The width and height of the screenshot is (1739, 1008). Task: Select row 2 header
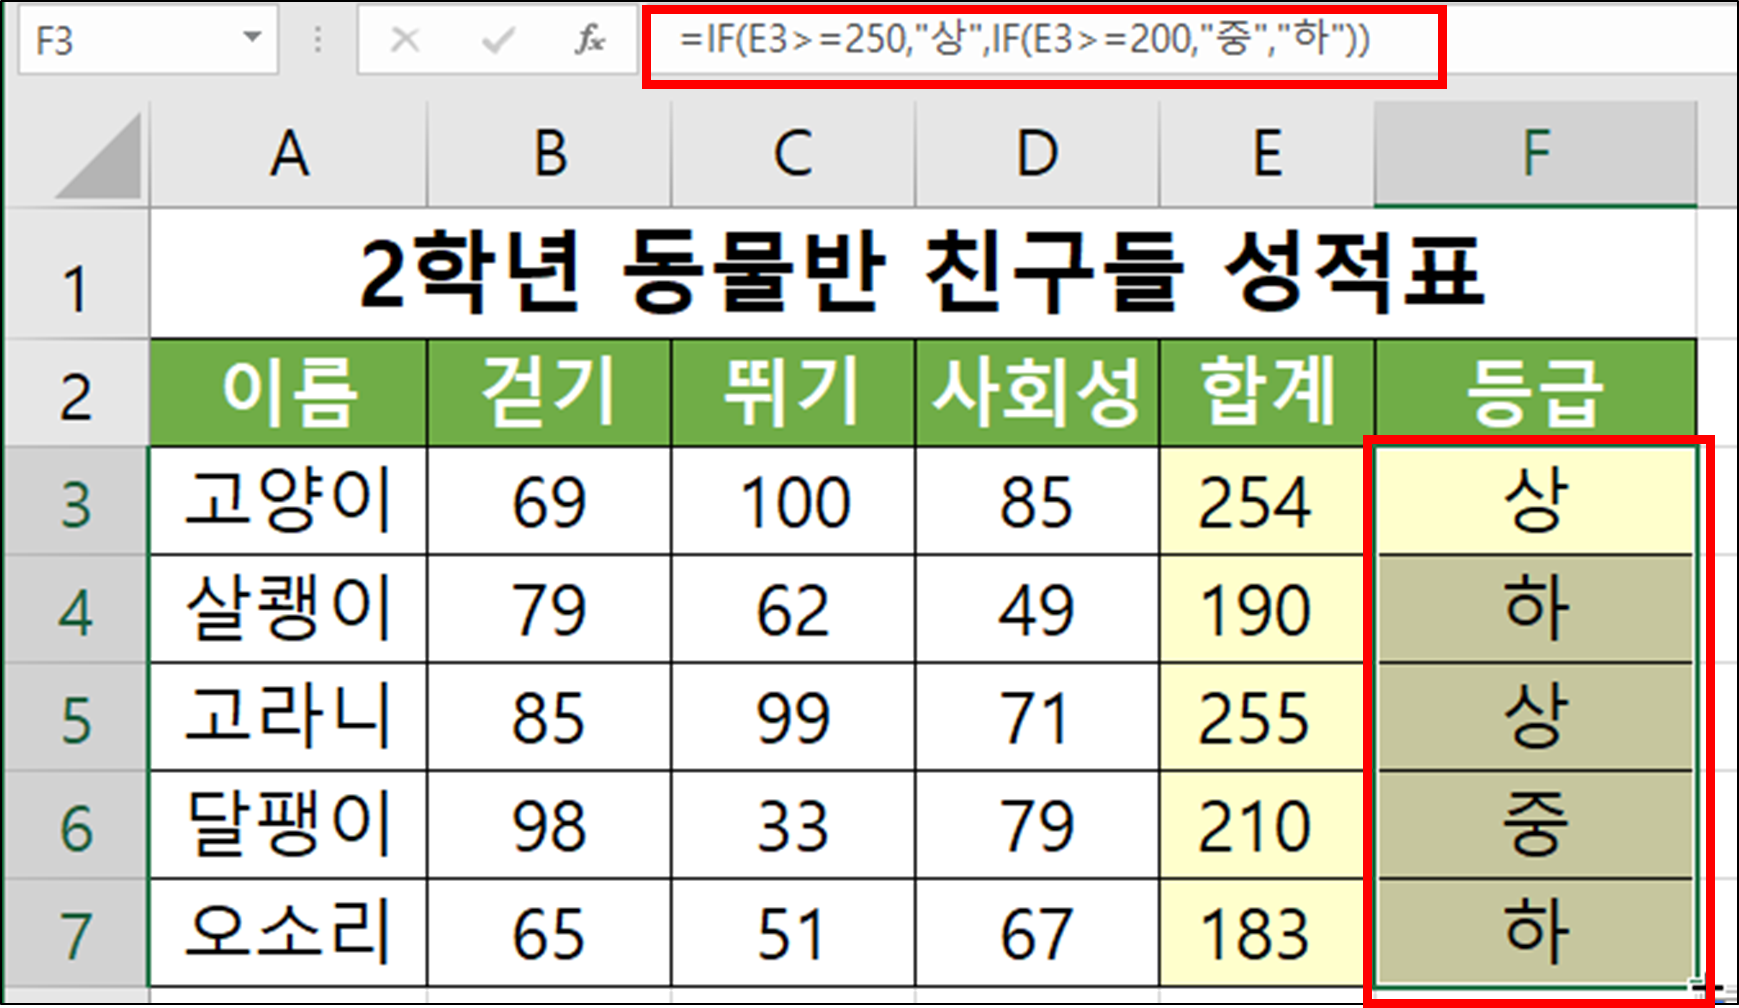coord(77,393)
